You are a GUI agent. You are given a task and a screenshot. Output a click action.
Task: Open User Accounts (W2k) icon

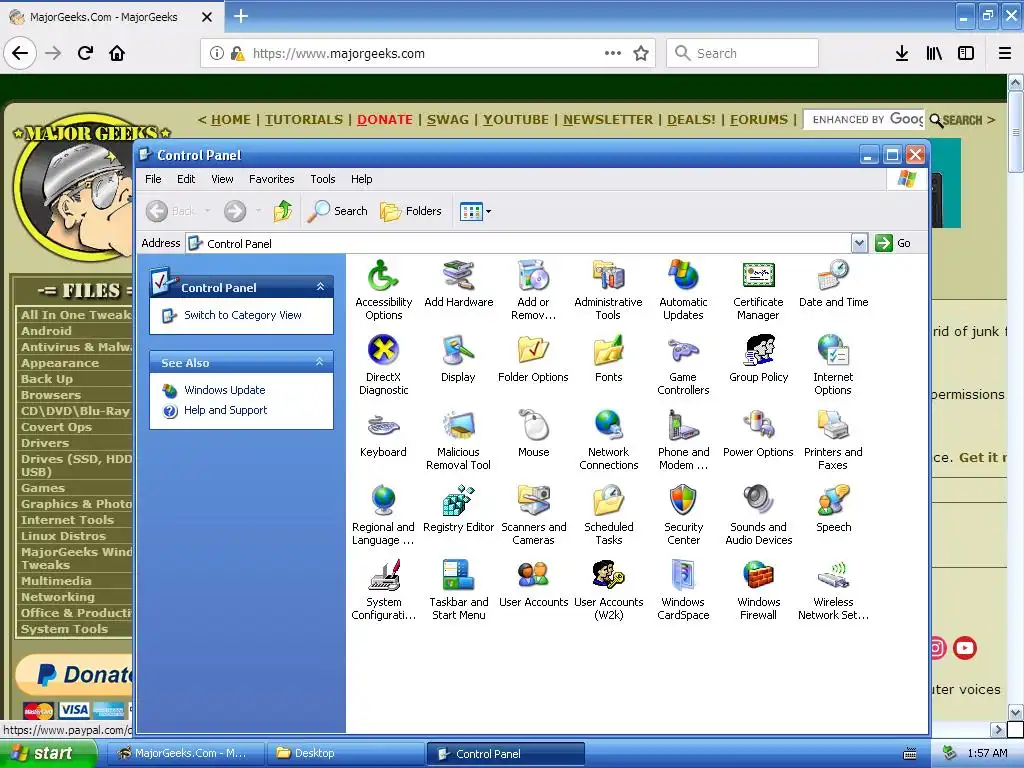click(608, 590)
